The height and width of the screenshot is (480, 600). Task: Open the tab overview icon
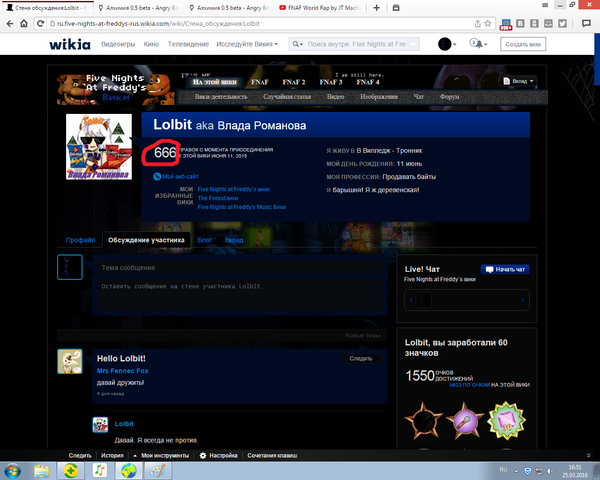click(396, 8)
